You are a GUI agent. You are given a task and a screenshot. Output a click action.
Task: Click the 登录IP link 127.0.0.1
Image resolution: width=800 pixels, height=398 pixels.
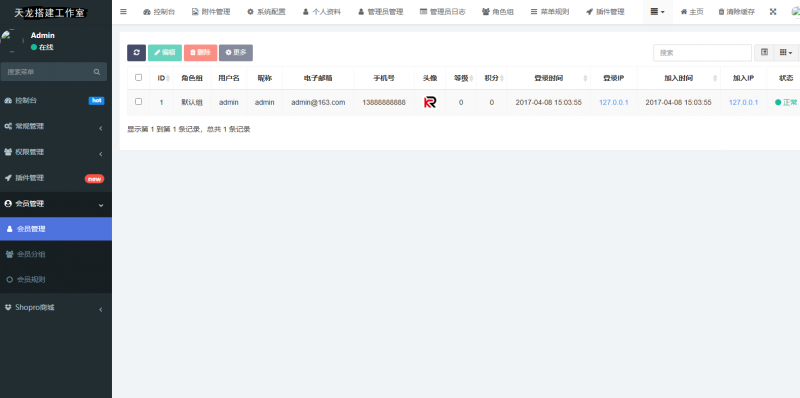click(614, 103)
